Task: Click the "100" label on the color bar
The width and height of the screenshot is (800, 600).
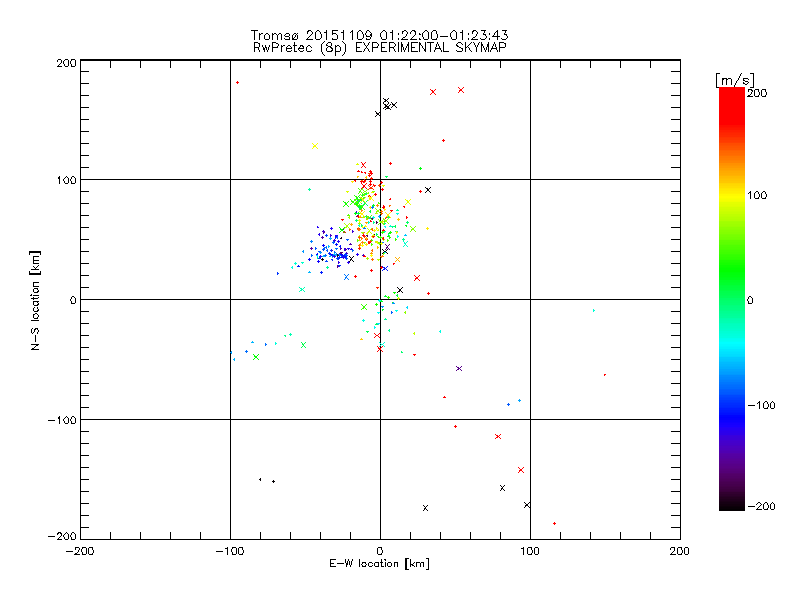Action: point(757,195)
